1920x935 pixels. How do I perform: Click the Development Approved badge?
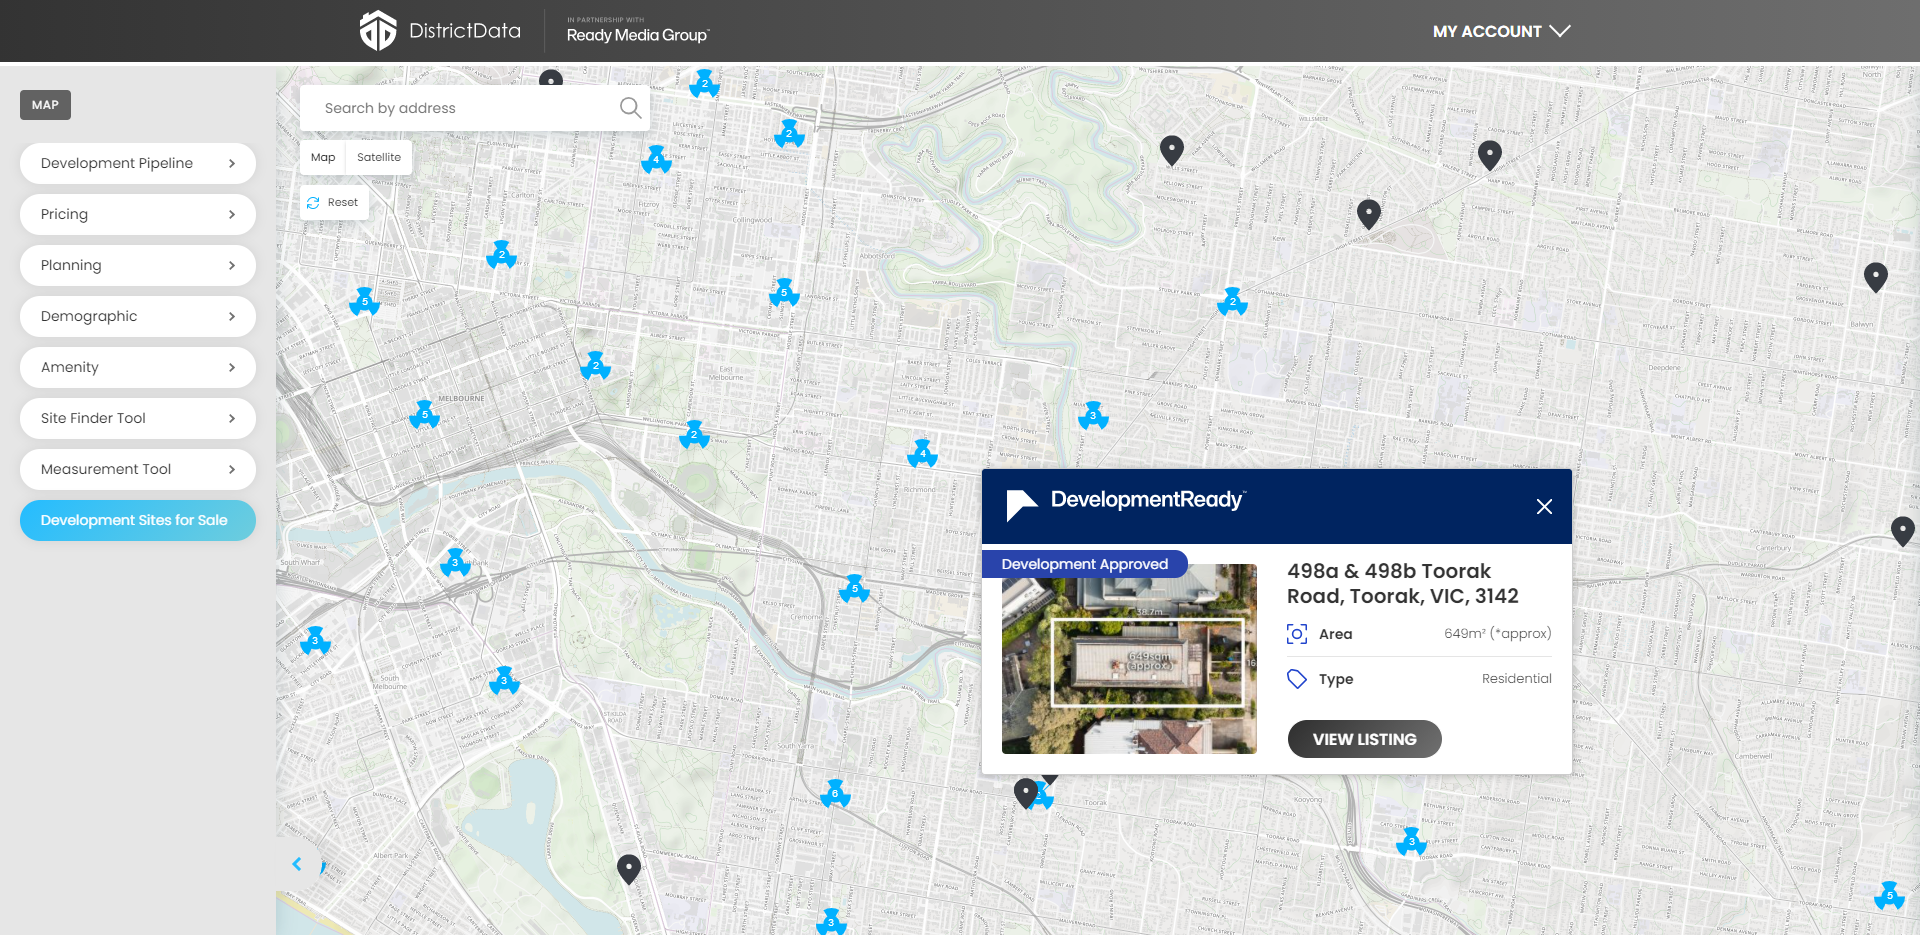click(x=1084, y=564)
